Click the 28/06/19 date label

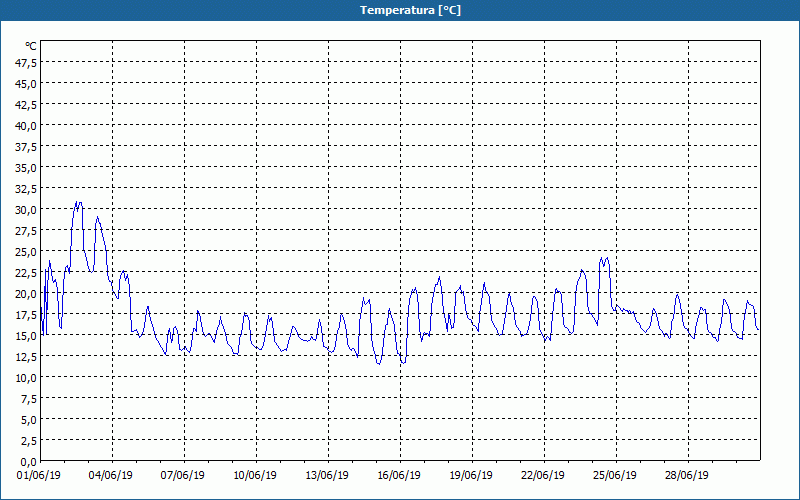(x=687, y=476)
